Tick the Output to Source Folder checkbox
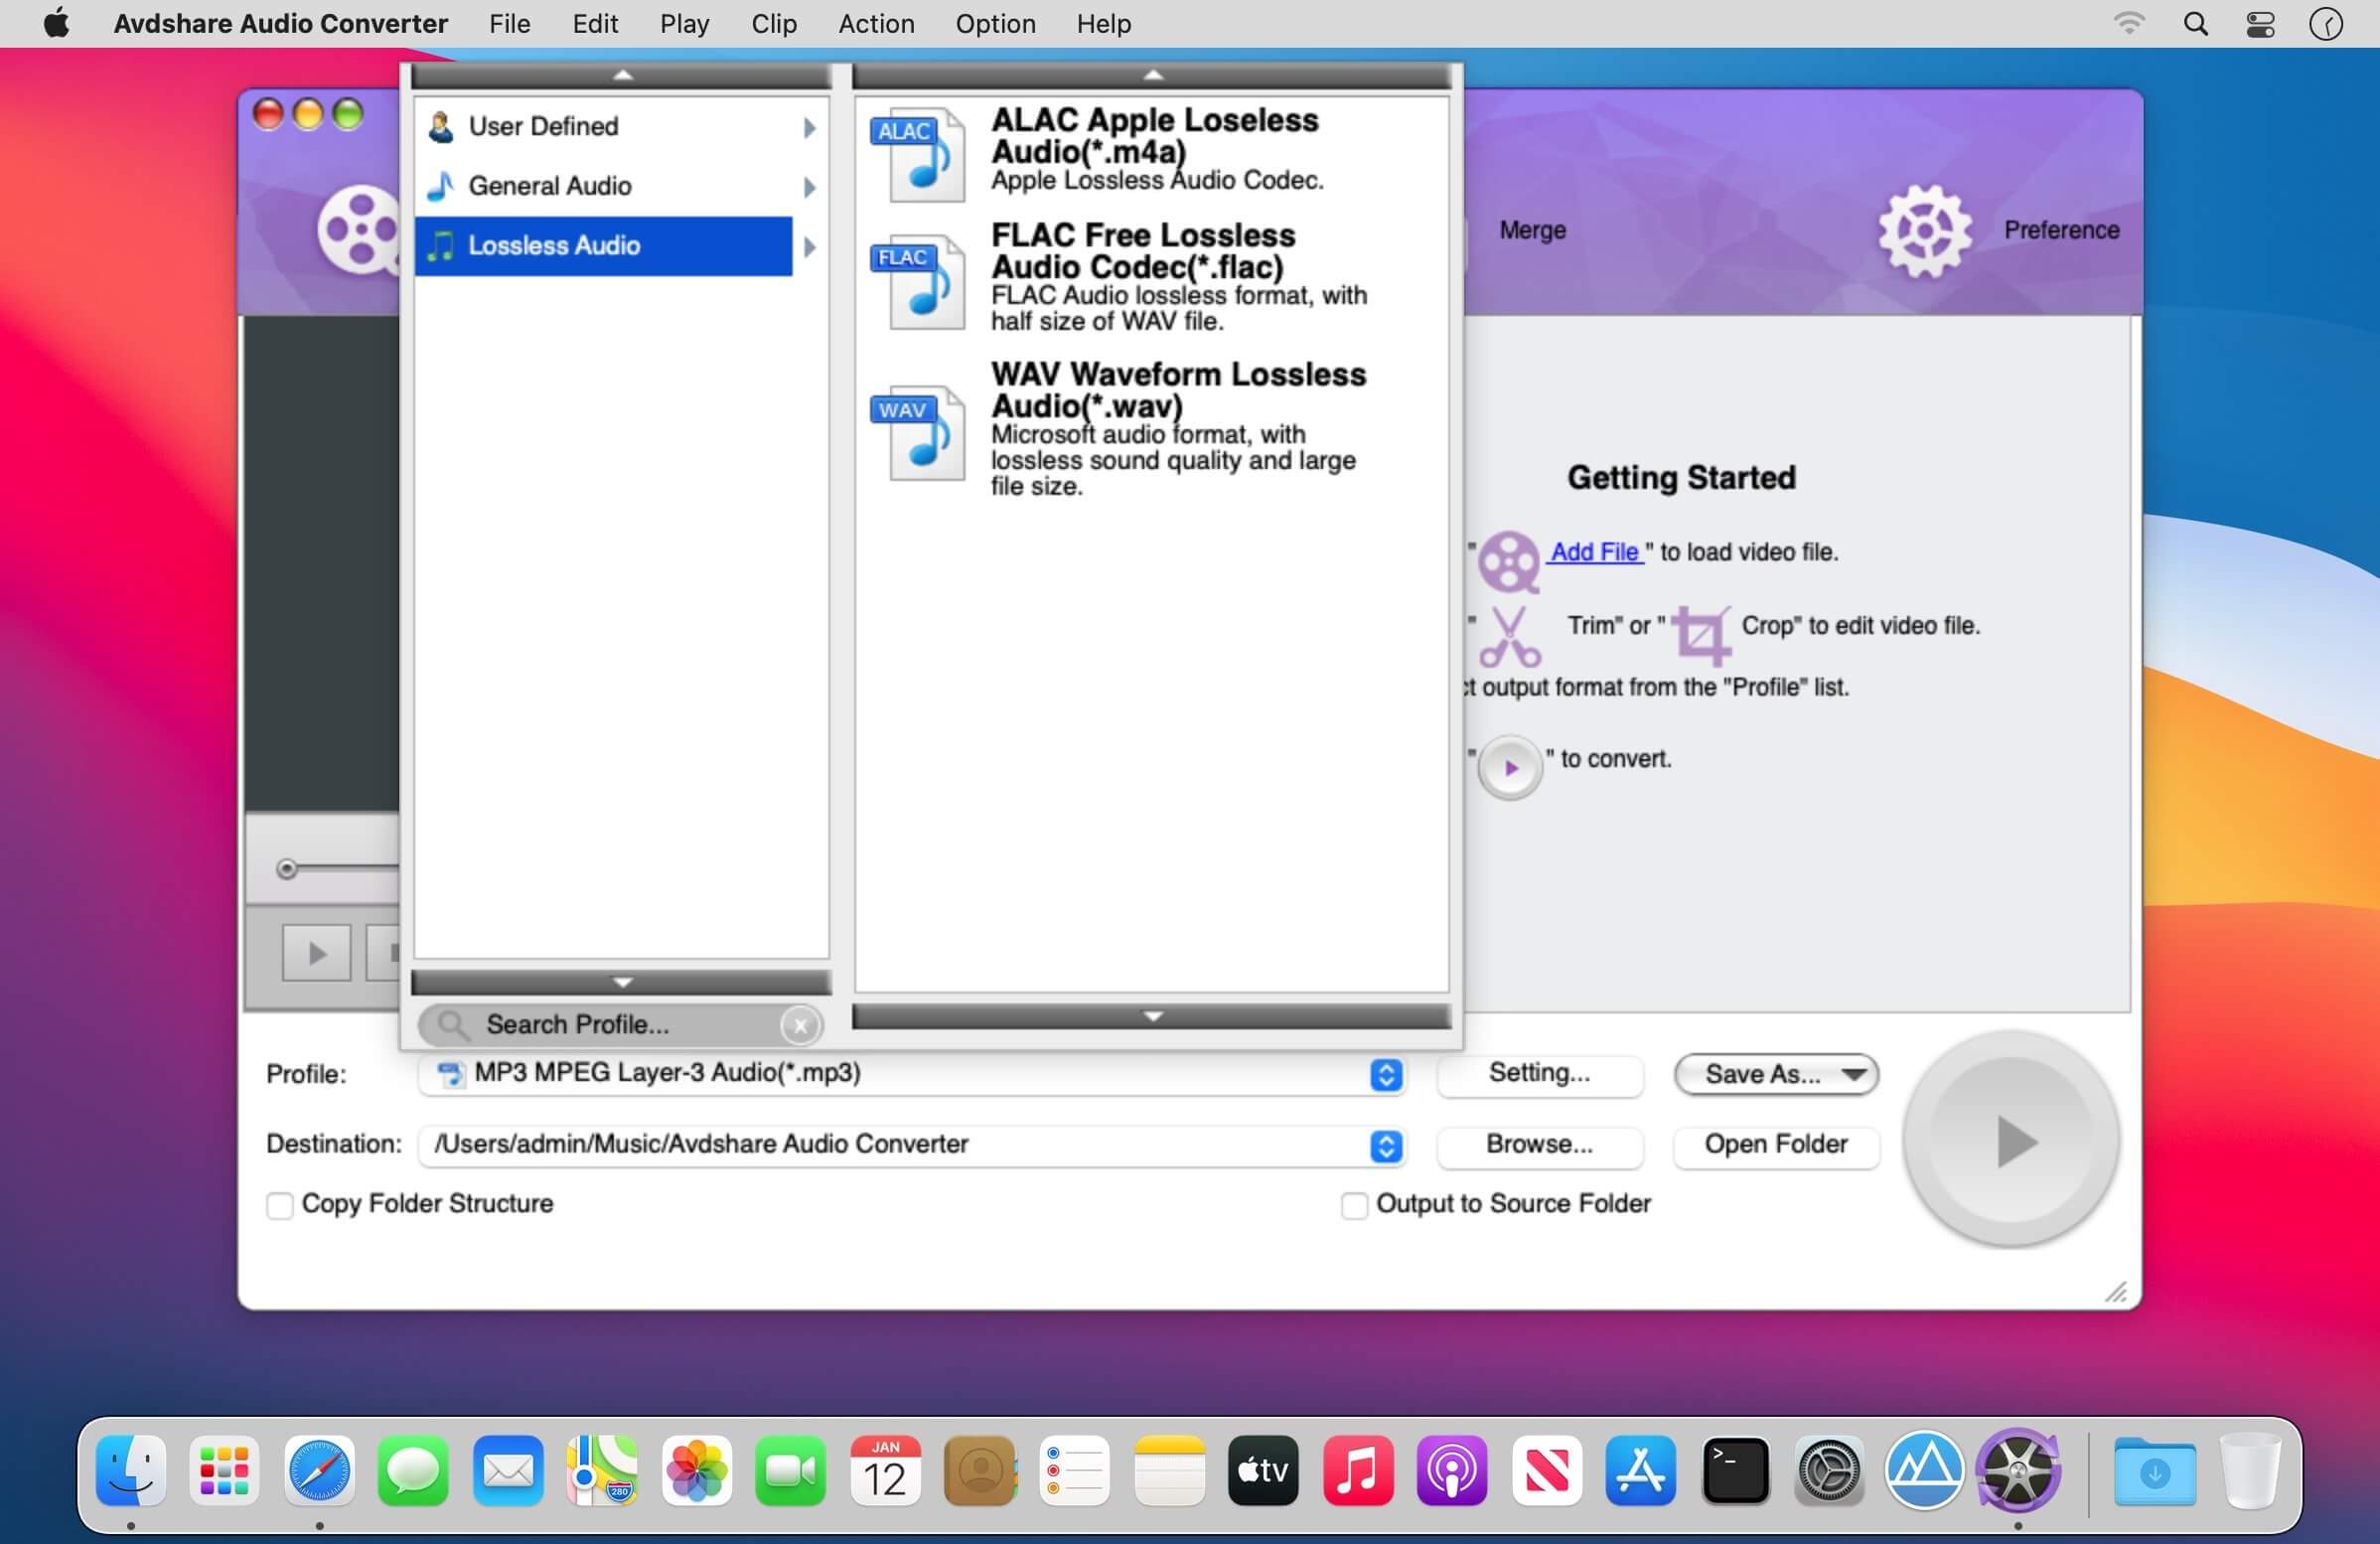The image size is (2380, 1544). [1354, 1205]
